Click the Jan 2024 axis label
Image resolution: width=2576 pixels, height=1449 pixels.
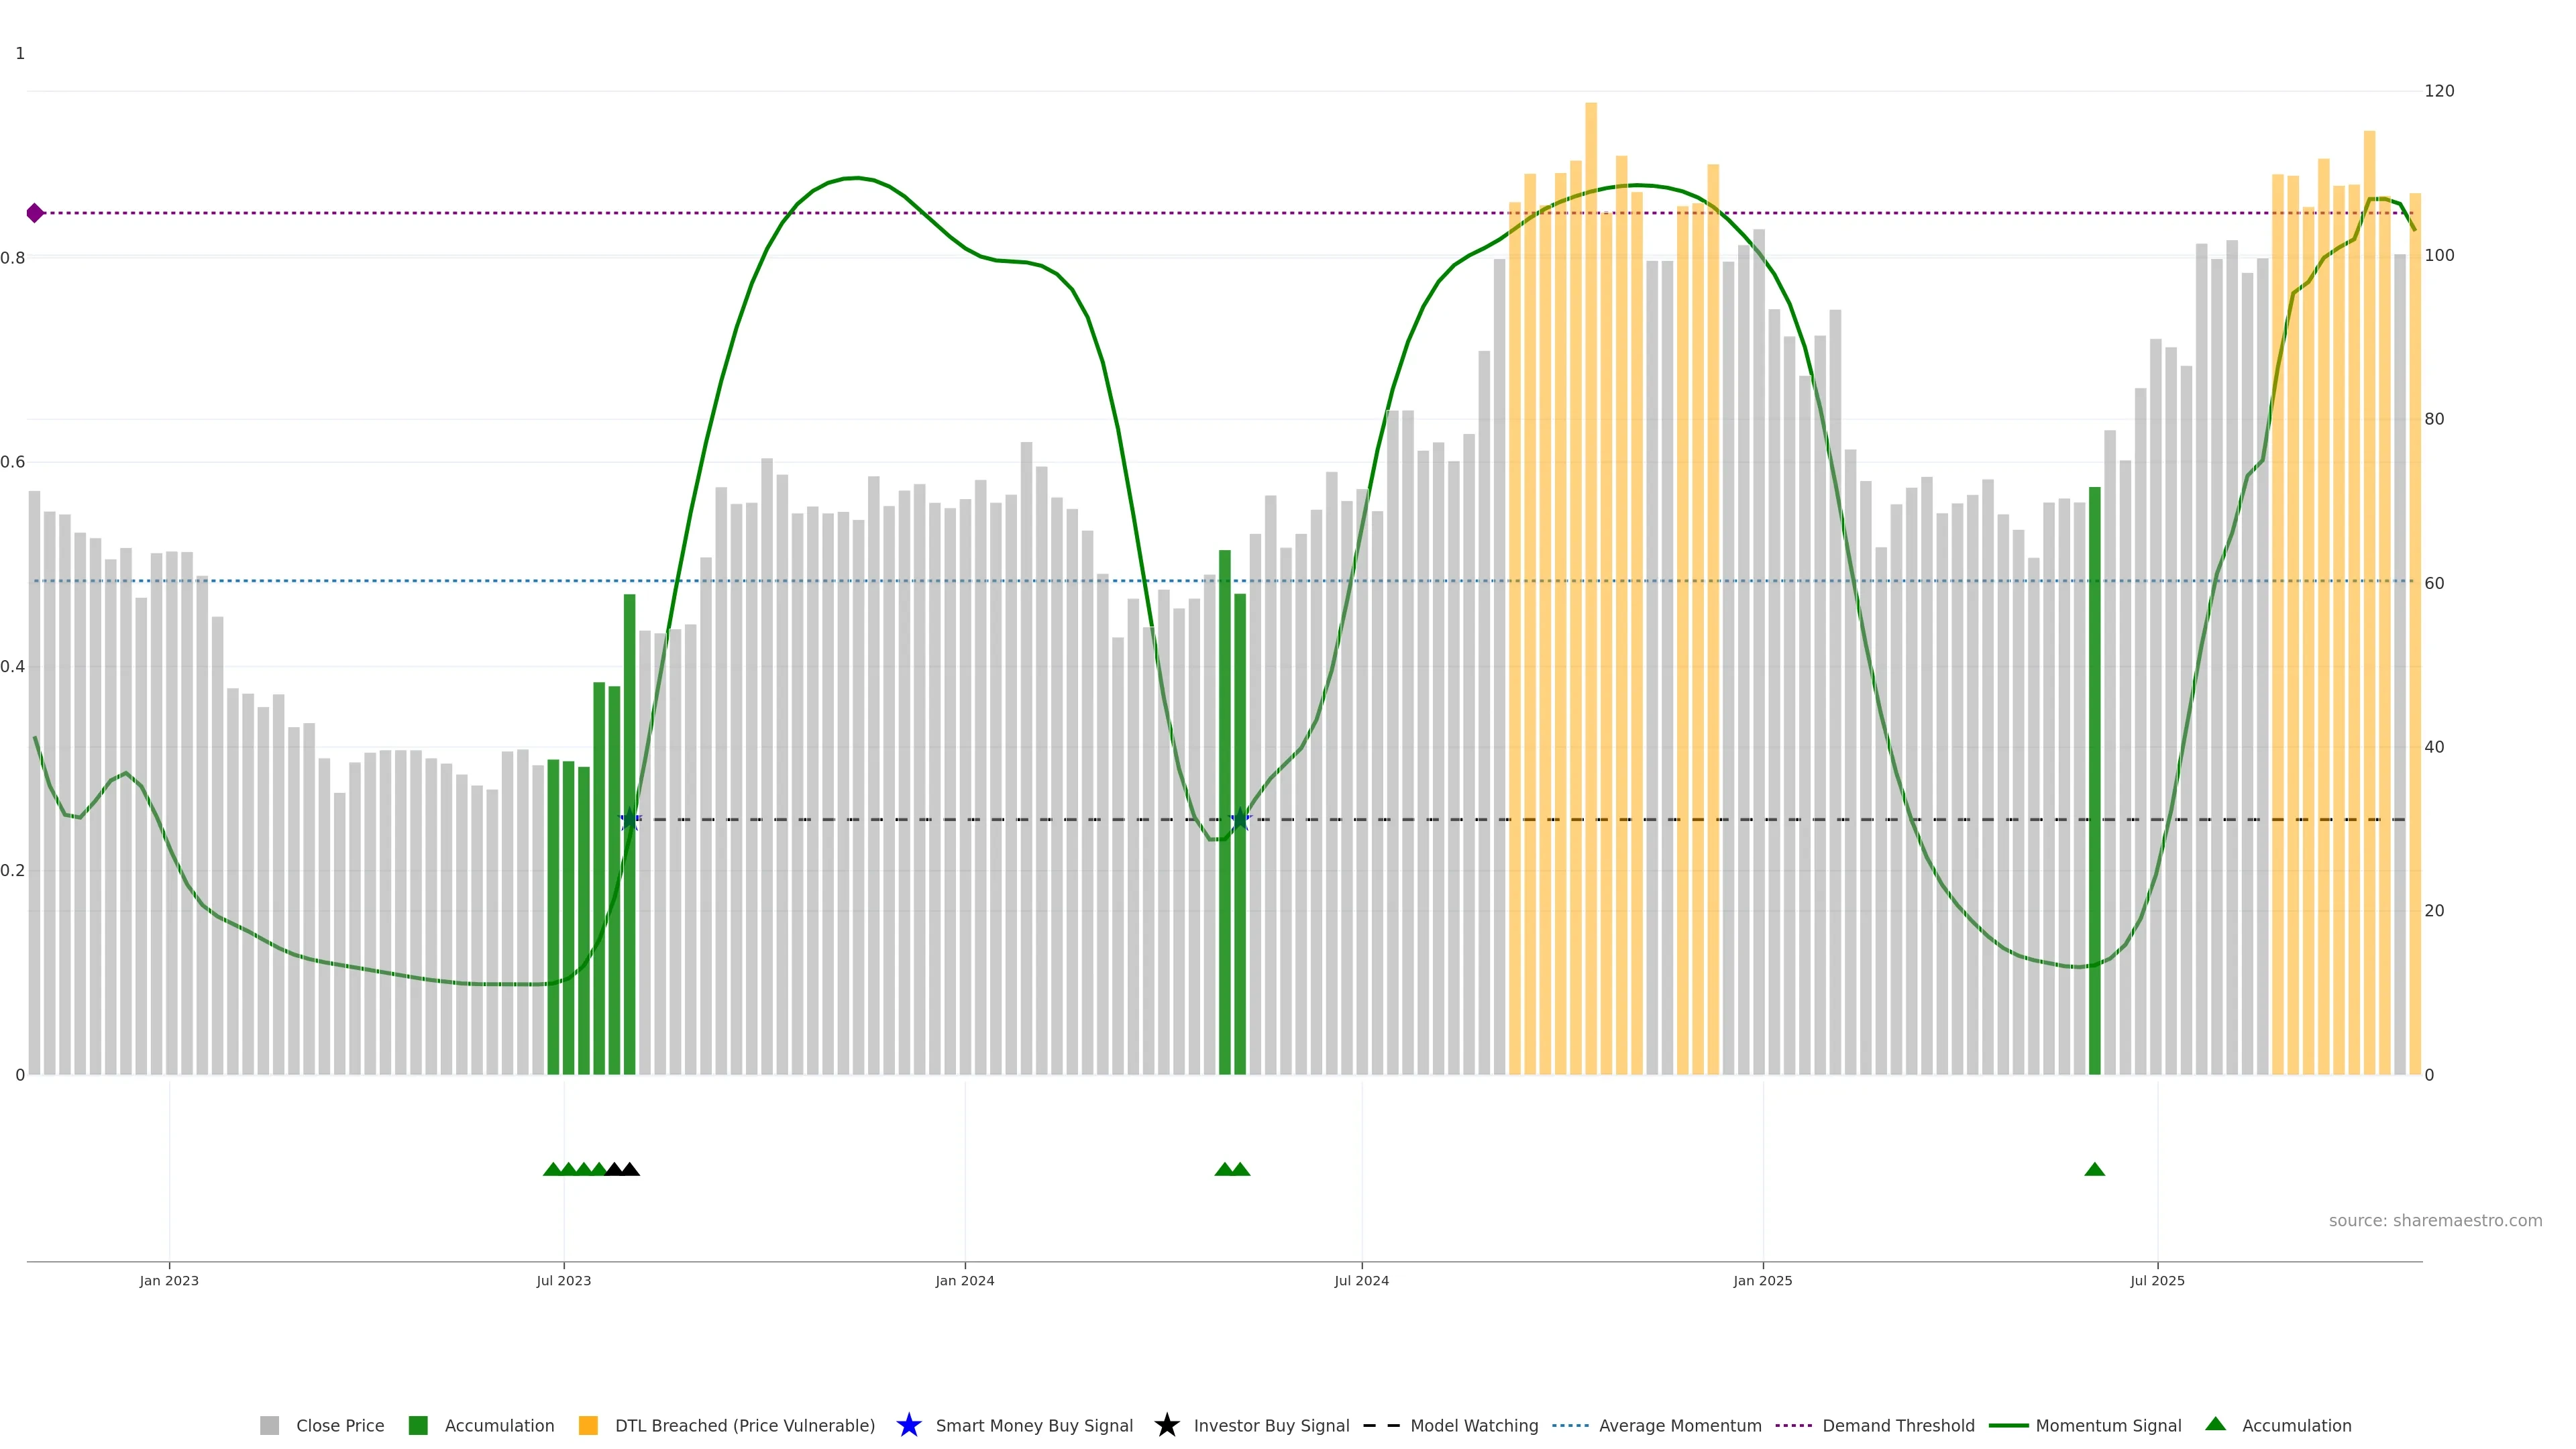pyautogui.click(x=964, y=1280)
